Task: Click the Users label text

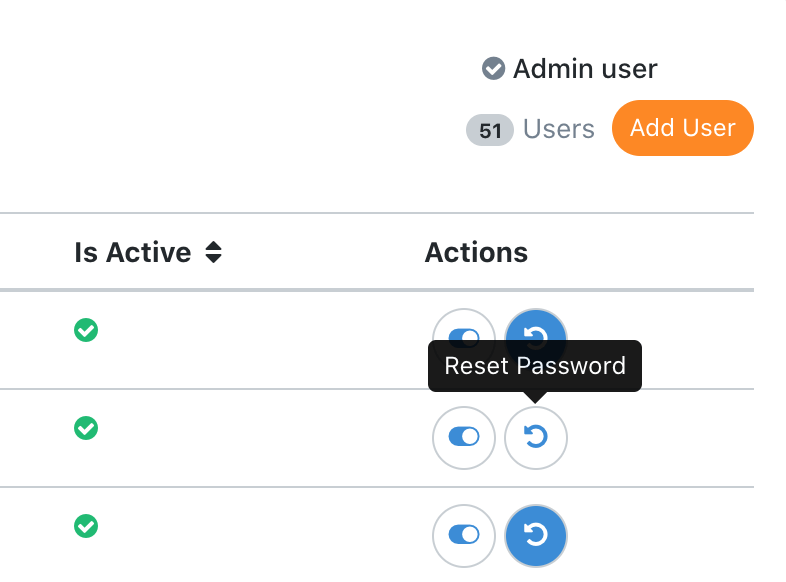Action: (x=559, y=129)
